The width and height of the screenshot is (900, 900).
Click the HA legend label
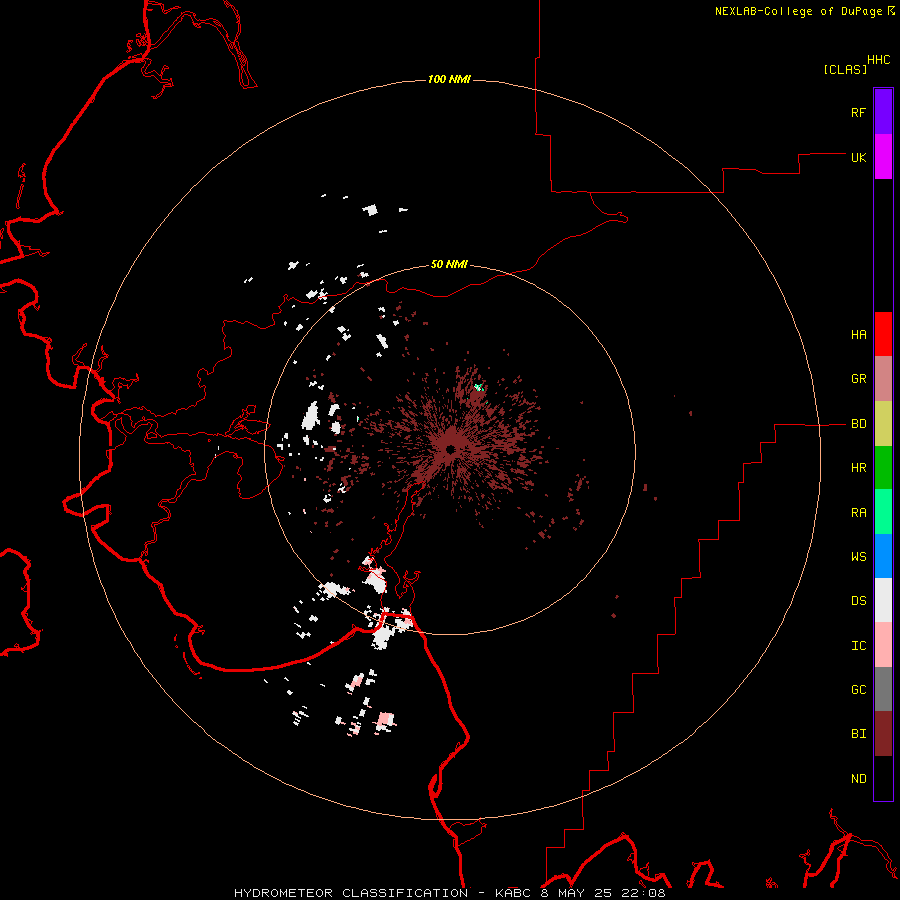click(858, 335)
